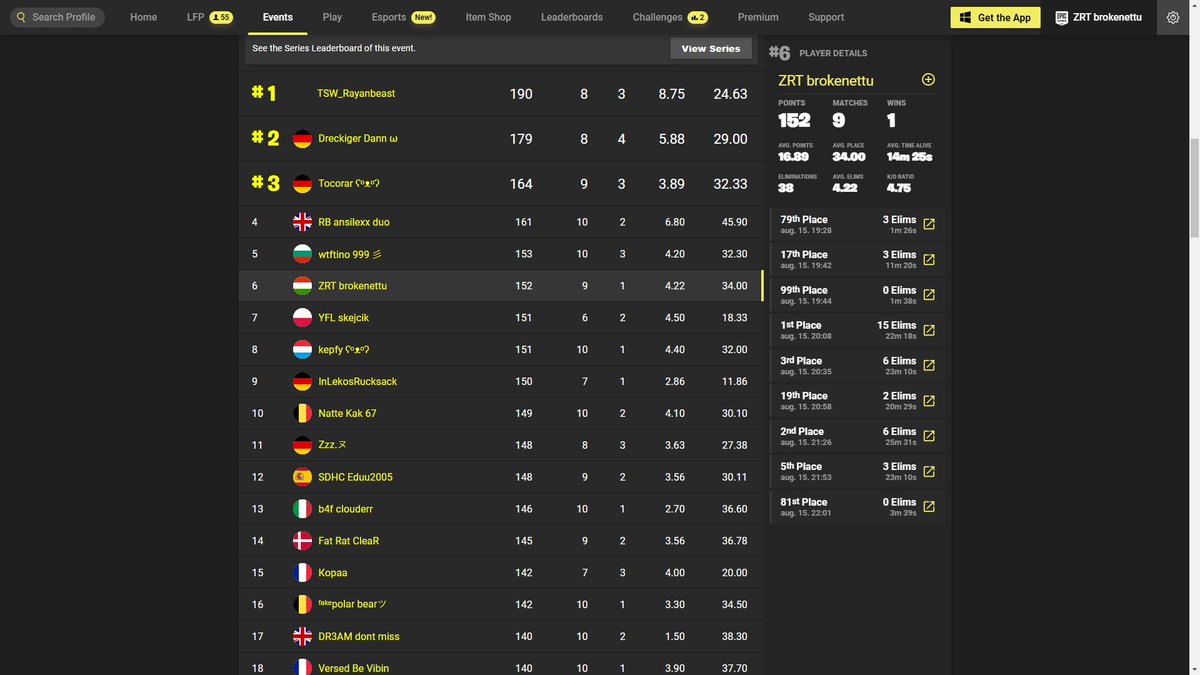Open match details for 81st Place
The image size is (1200, 675).
tap(929, 507)
